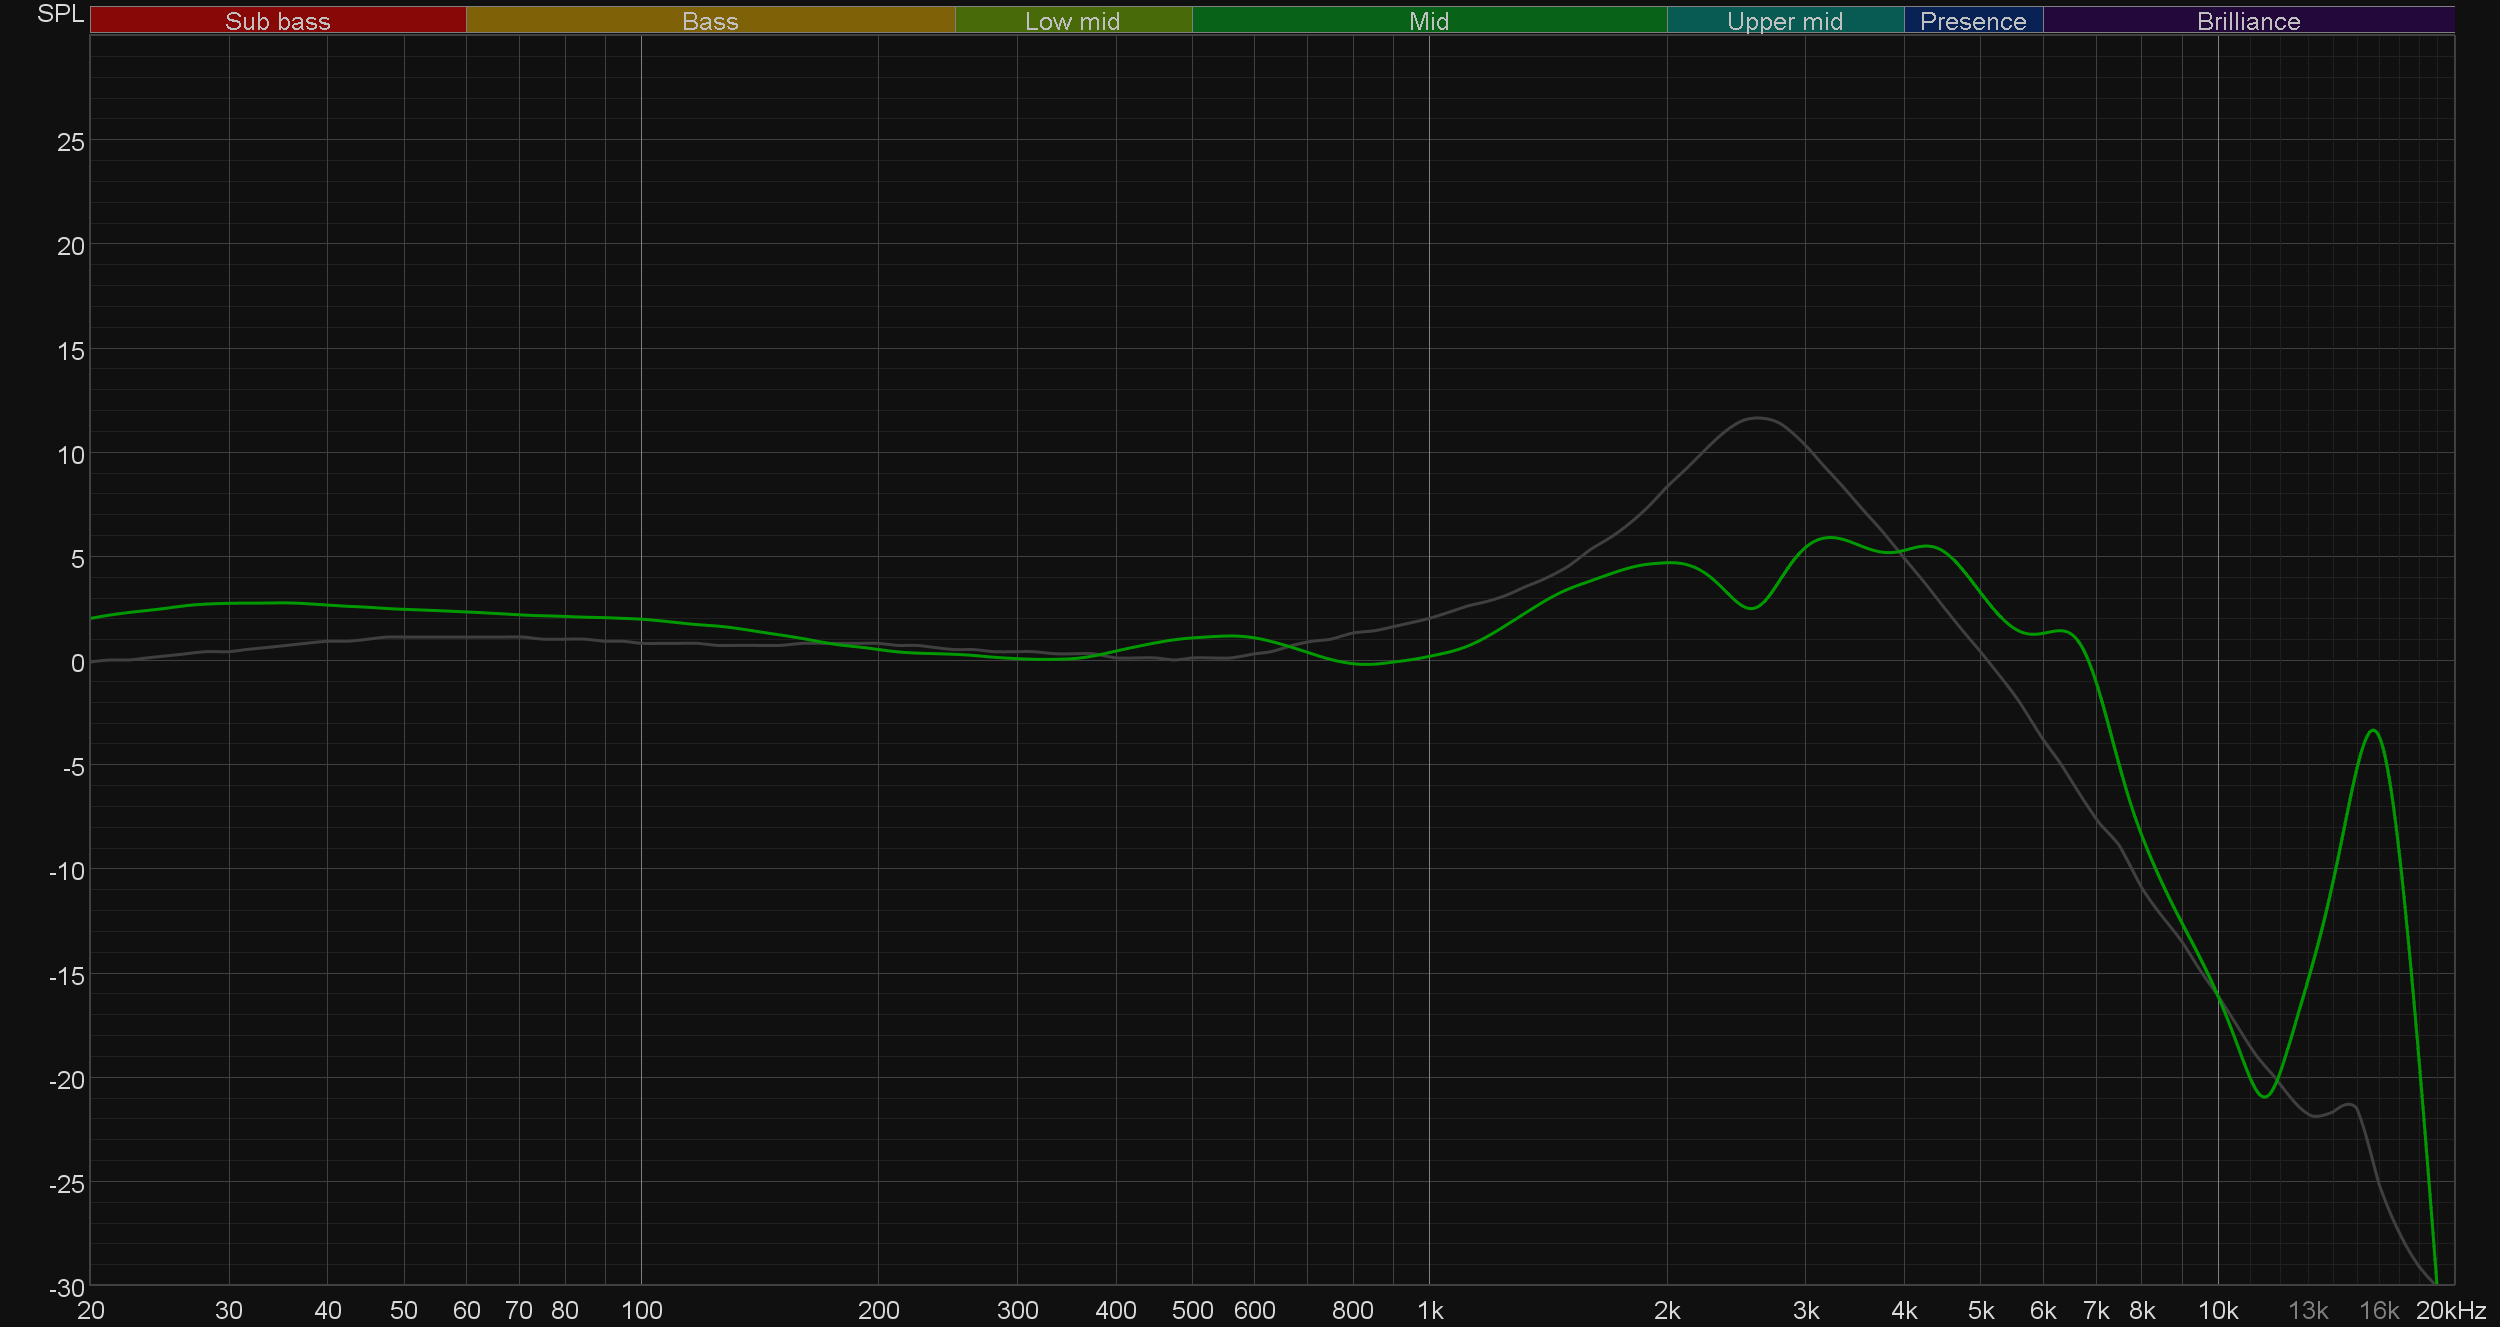Screen dimensions: 2500x1327
Task: Click the Bass frequency band label
Action: coord(710,21)
